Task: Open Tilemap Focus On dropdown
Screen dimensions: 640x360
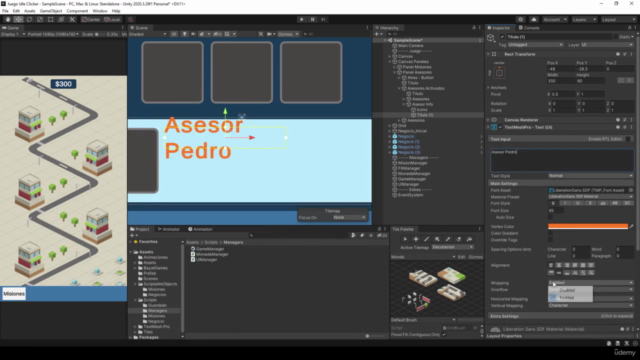Action: point(349,218)
